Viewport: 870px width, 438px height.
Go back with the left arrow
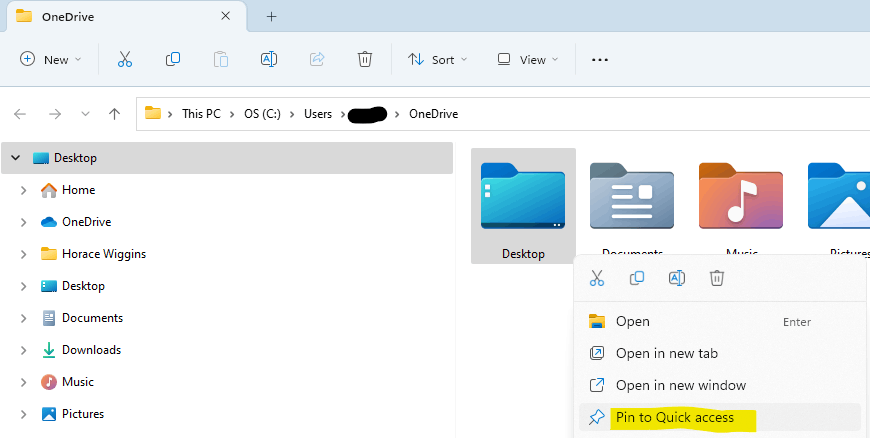click(20, 114)
